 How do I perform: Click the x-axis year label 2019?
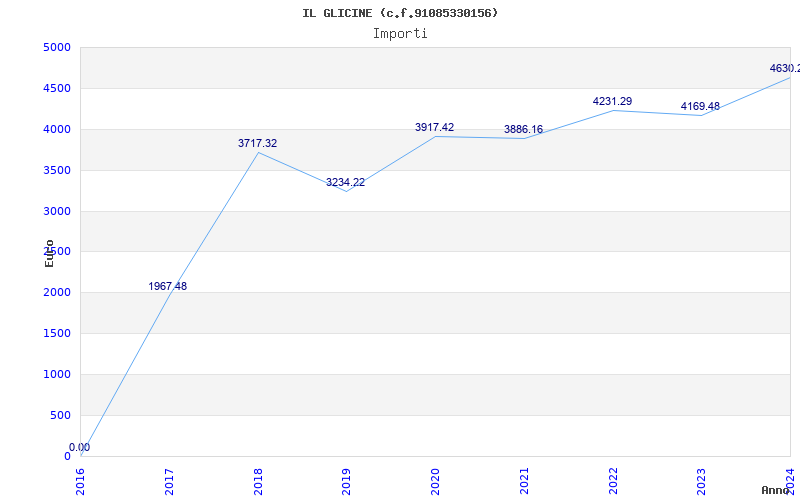346,481
